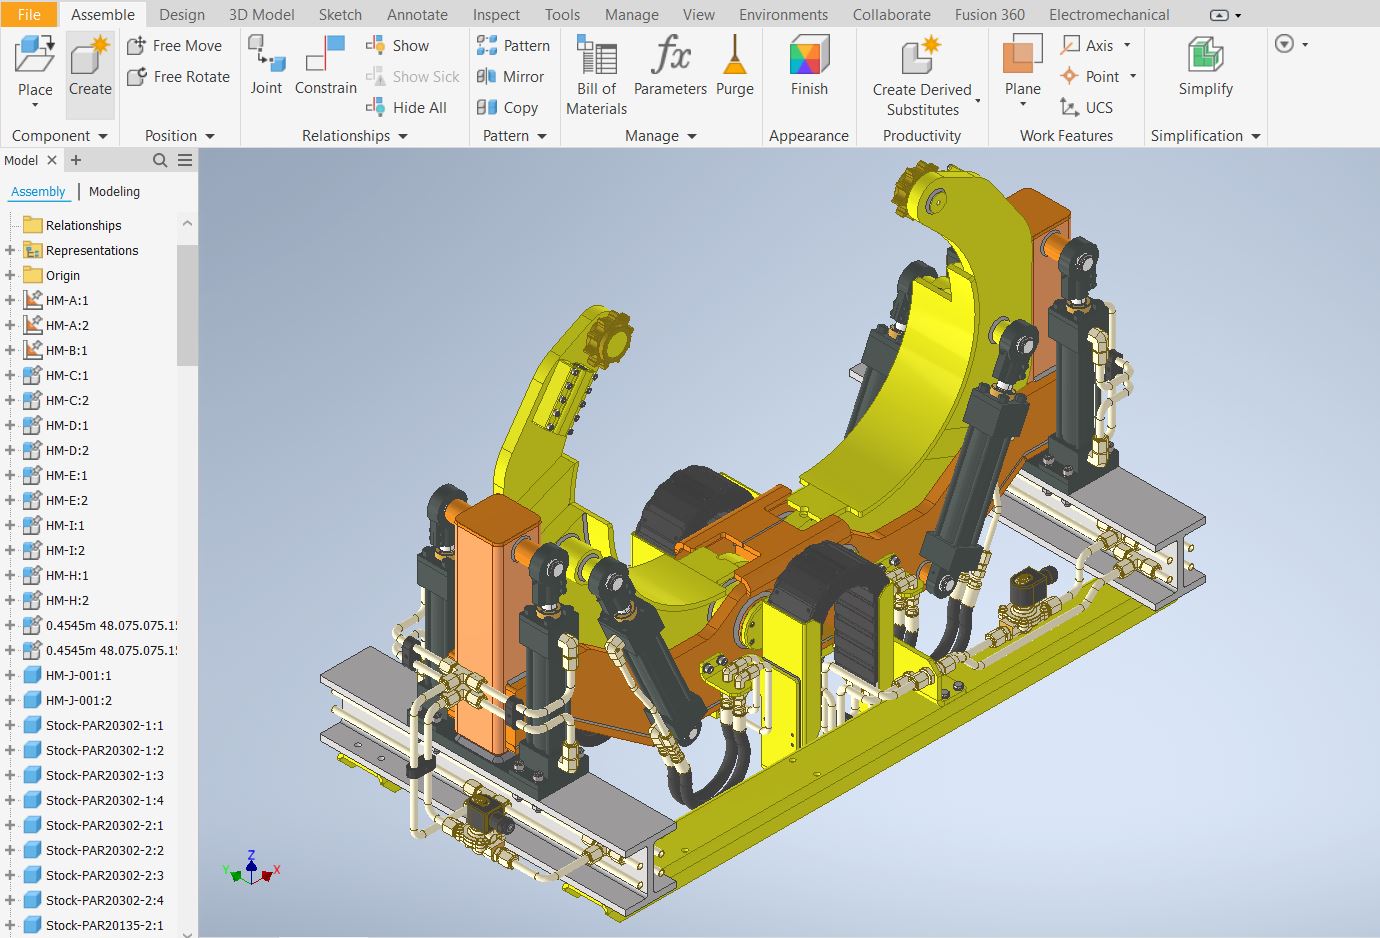Expand the Position panel dropdown
This screenshot has height=938, width=1380.
click(209, 136)
